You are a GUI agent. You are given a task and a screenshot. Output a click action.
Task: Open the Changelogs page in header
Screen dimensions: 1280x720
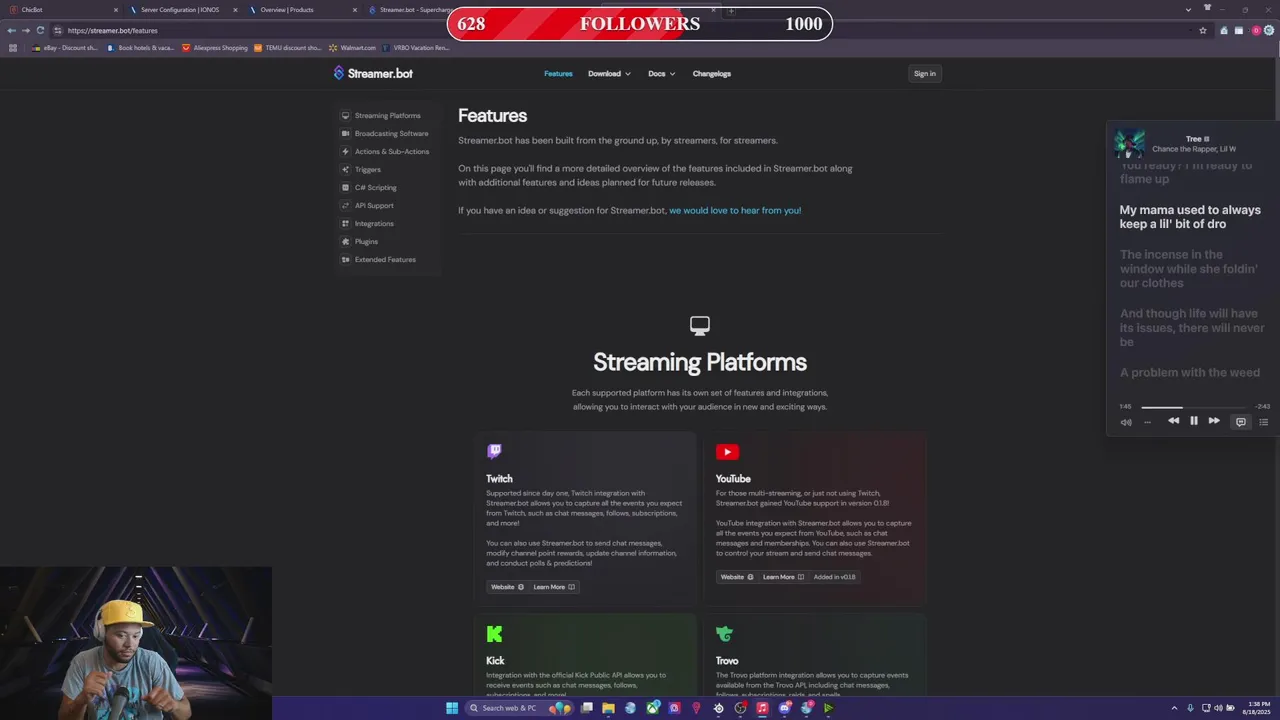point(712,73)
